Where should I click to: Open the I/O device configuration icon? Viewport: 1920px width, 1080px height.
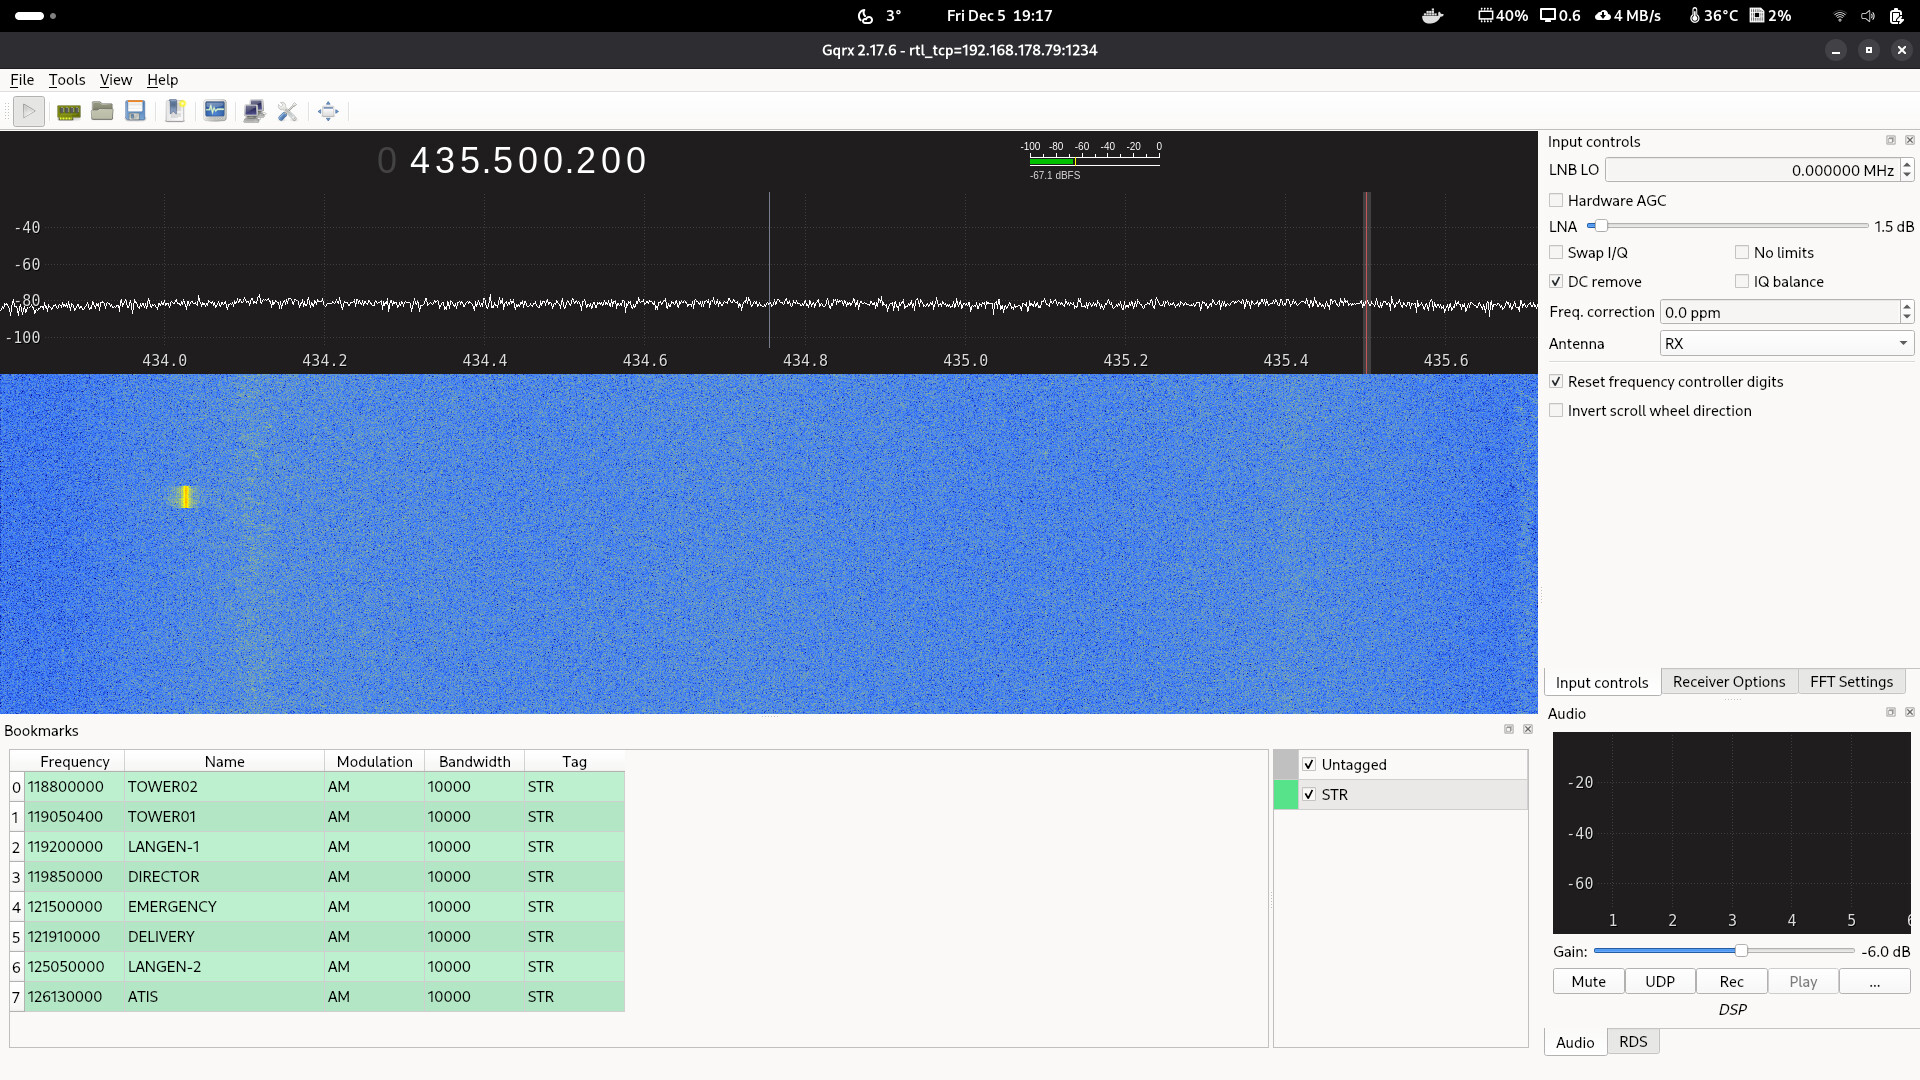(x=68, y=111)
